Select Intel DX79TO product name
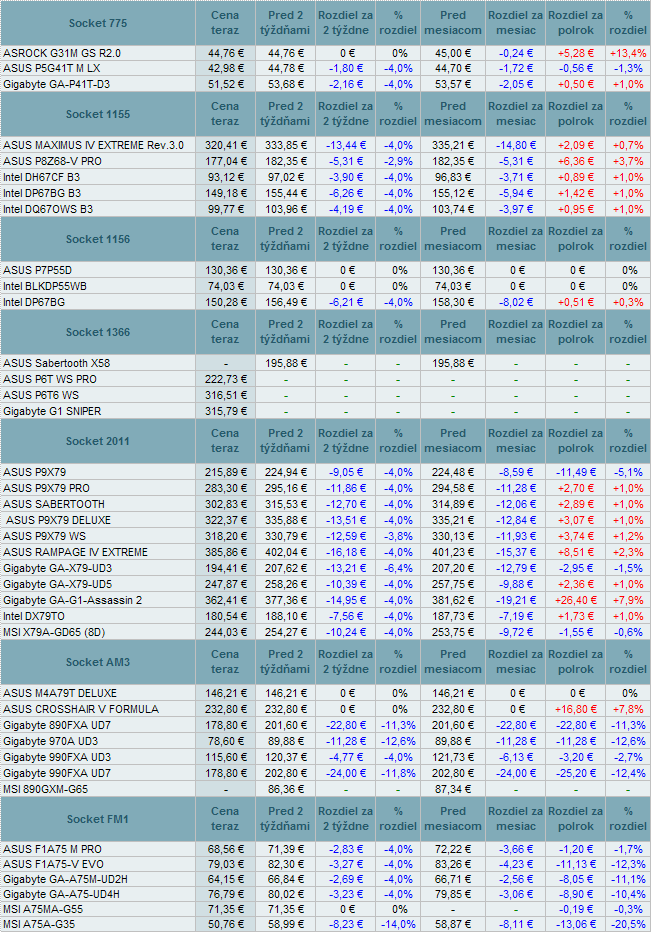Image resolution: width=651 pixels, height=932 pixels. click(34, 616)
